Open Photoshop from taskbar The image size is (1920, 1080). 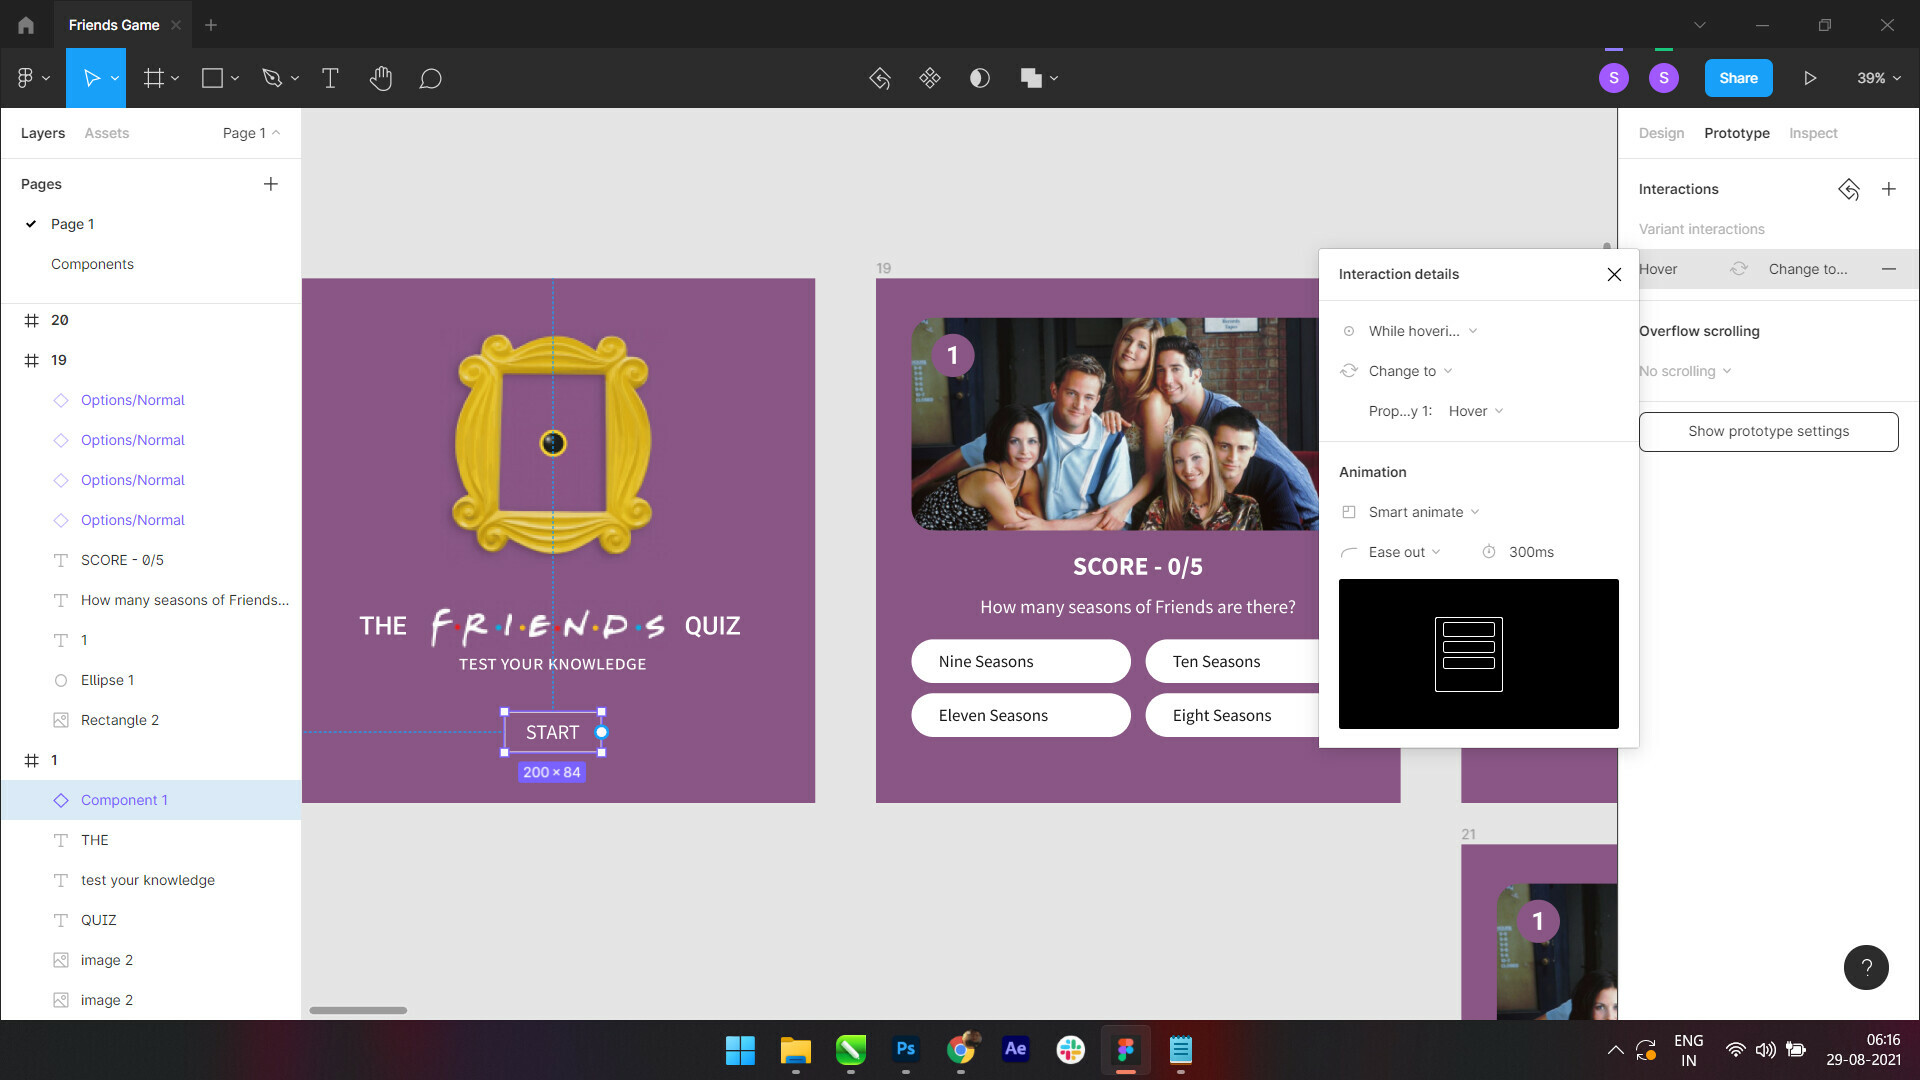906,1050
